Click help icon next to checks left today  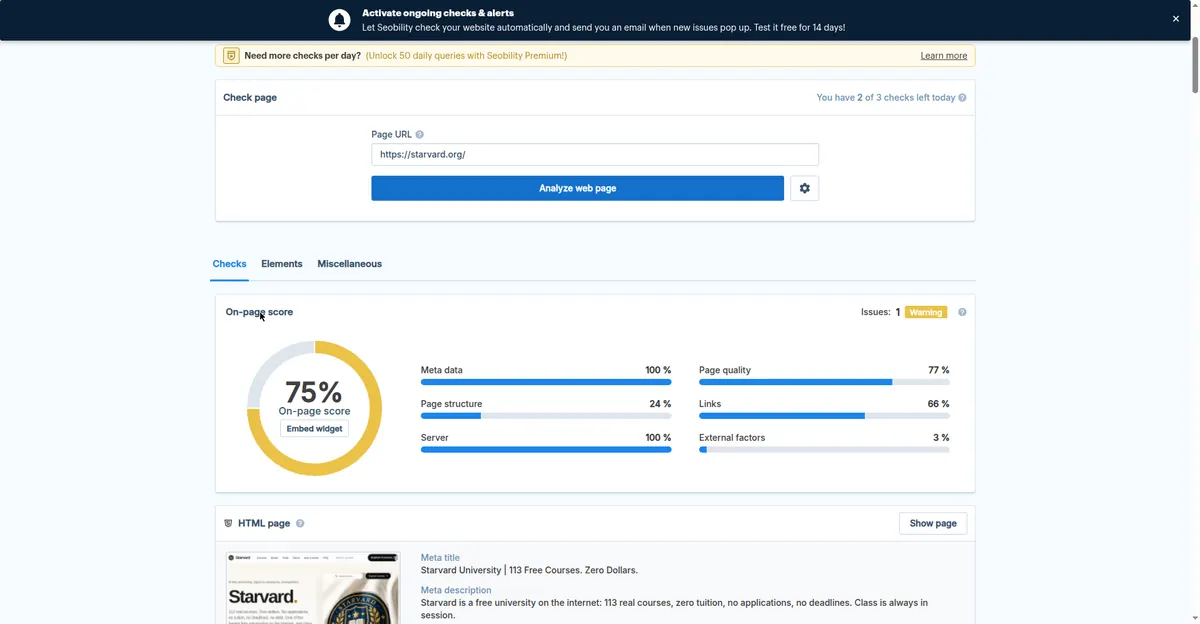pos(962,98)
